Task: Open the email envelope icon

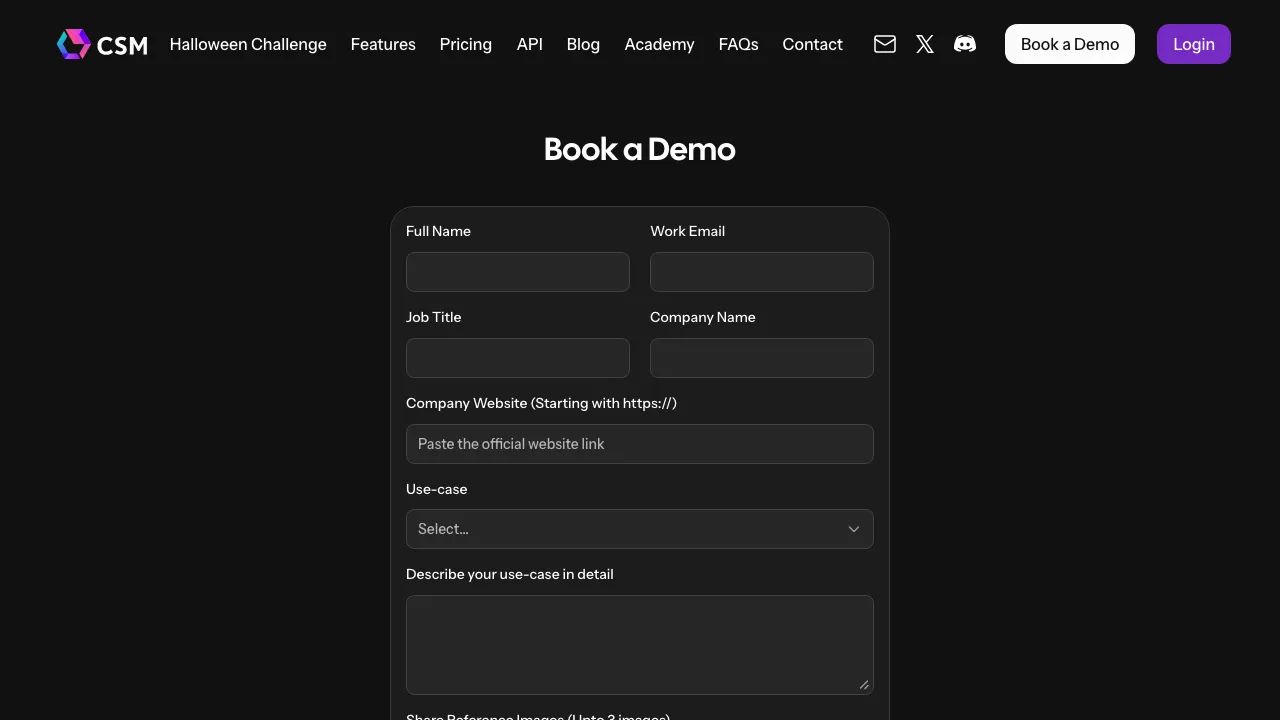Action: point(884,44)
